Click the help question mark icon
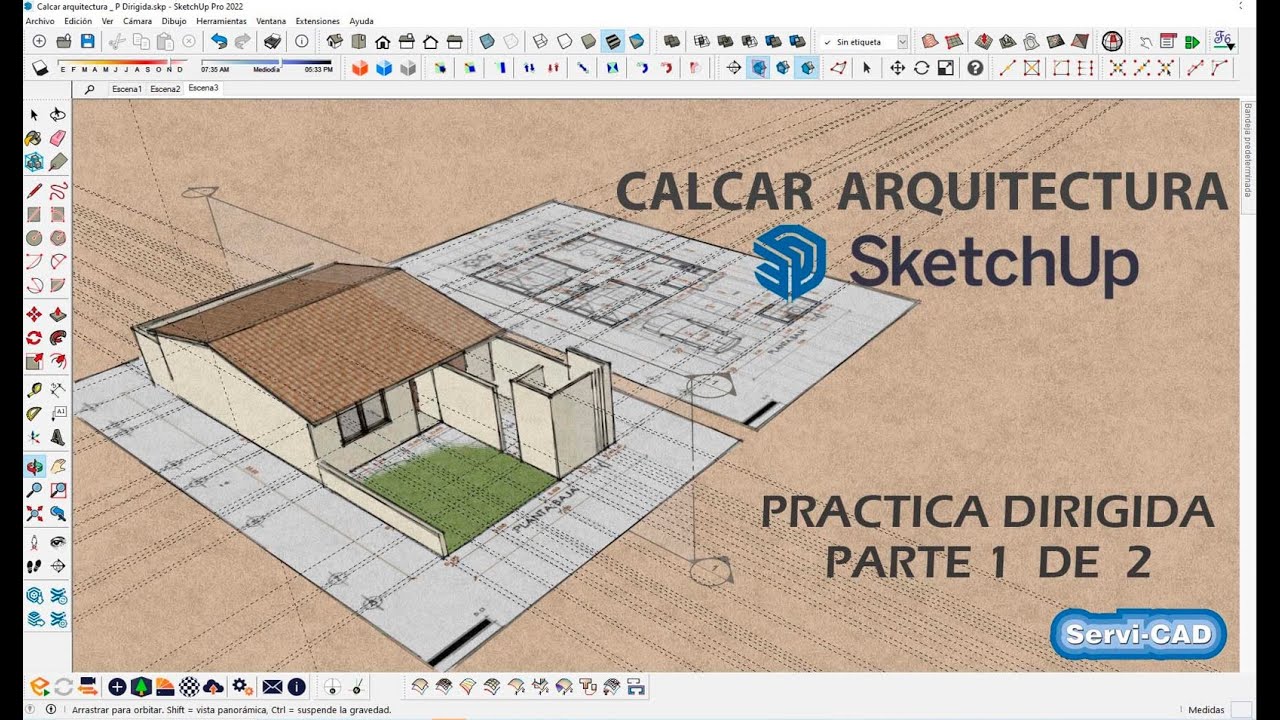Viewport: 1280px width, 720px height. click(975, 68)
